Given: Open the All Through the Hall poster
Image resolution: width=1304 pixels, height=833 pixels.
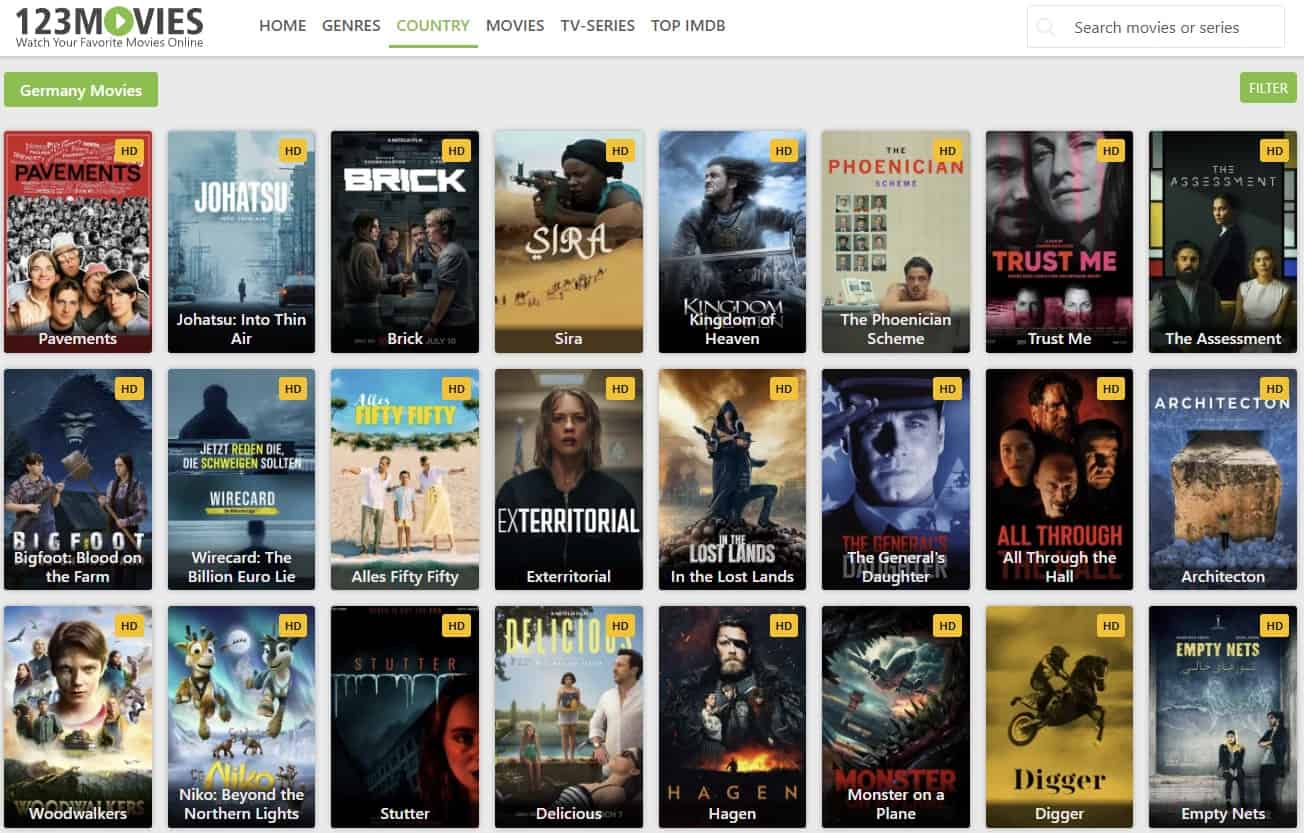Looking at the screenshot, I should pos(1059,479).
